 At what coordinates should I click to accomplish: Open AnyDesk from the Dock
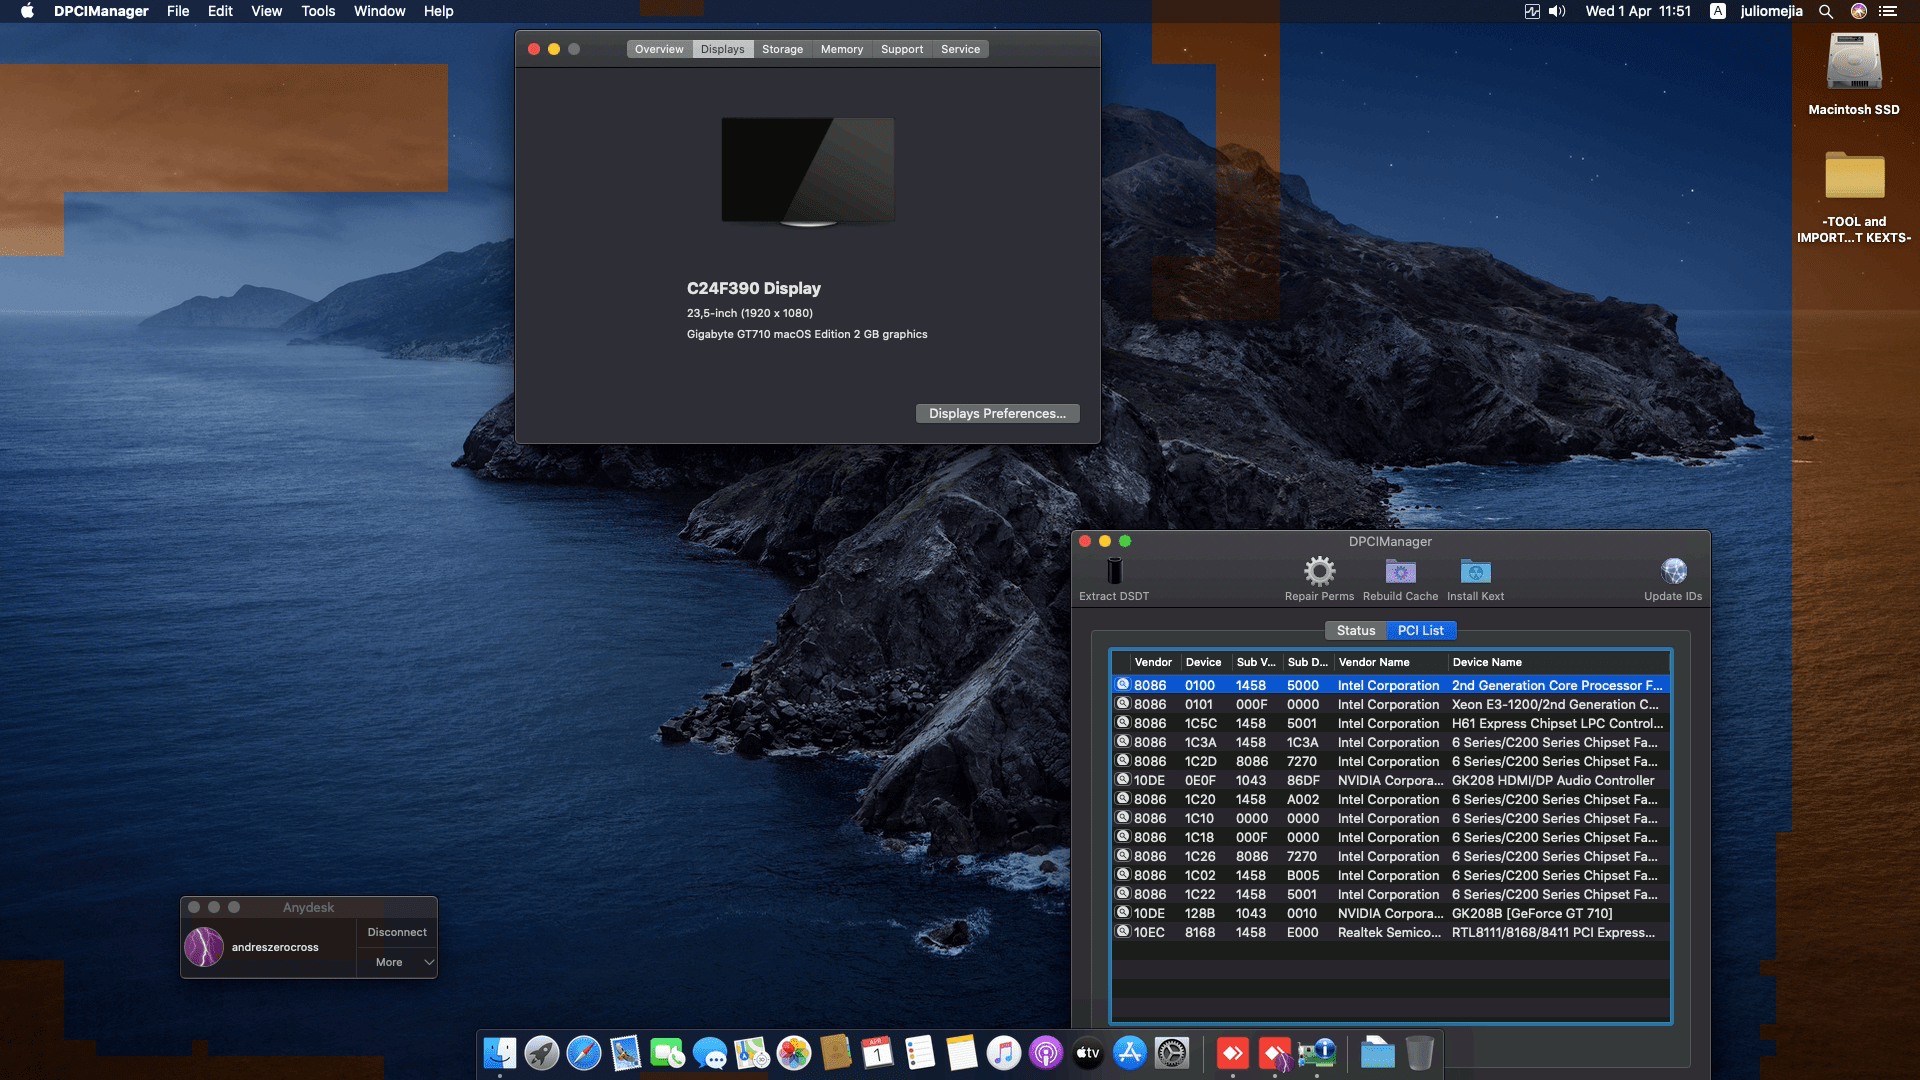1232,1052
